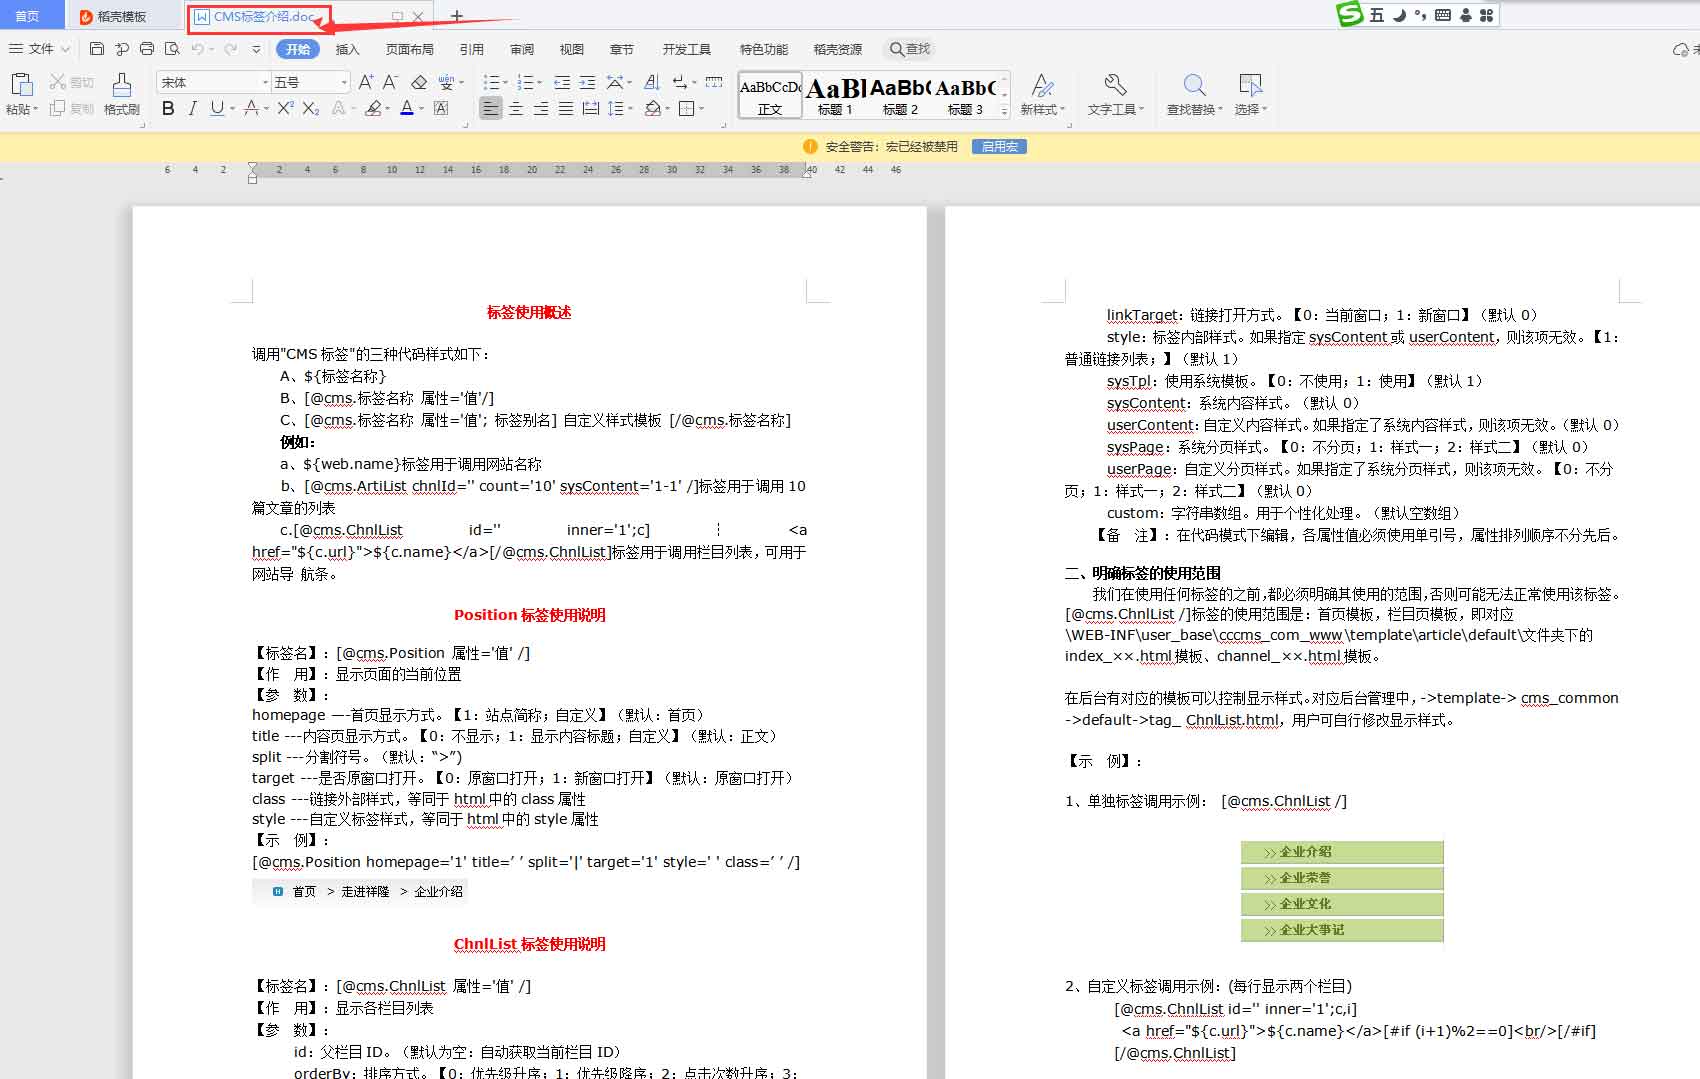Viewport: 1700px width, 1079px height.
Task: Toggle left text alignment
Action: [490, 108]
